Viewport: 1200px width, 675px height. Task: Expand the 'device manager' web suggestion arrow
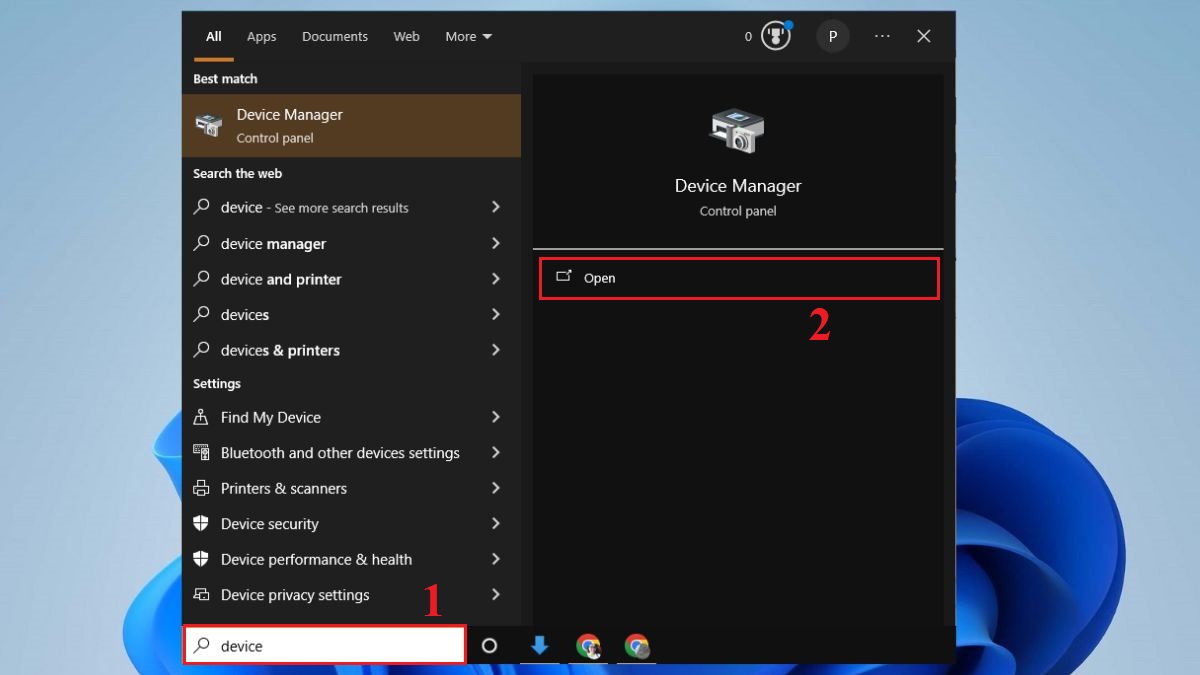click(x=495, y=243)
